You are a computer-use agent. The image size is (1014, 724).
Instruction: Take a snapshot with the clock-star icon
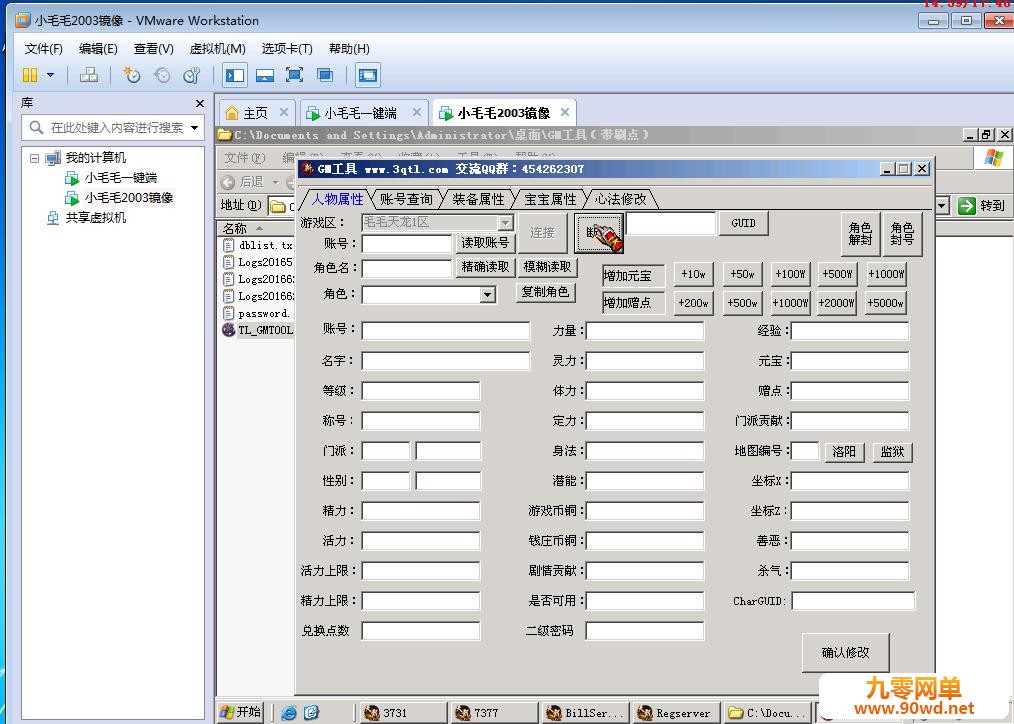click(x=131, y=75)
